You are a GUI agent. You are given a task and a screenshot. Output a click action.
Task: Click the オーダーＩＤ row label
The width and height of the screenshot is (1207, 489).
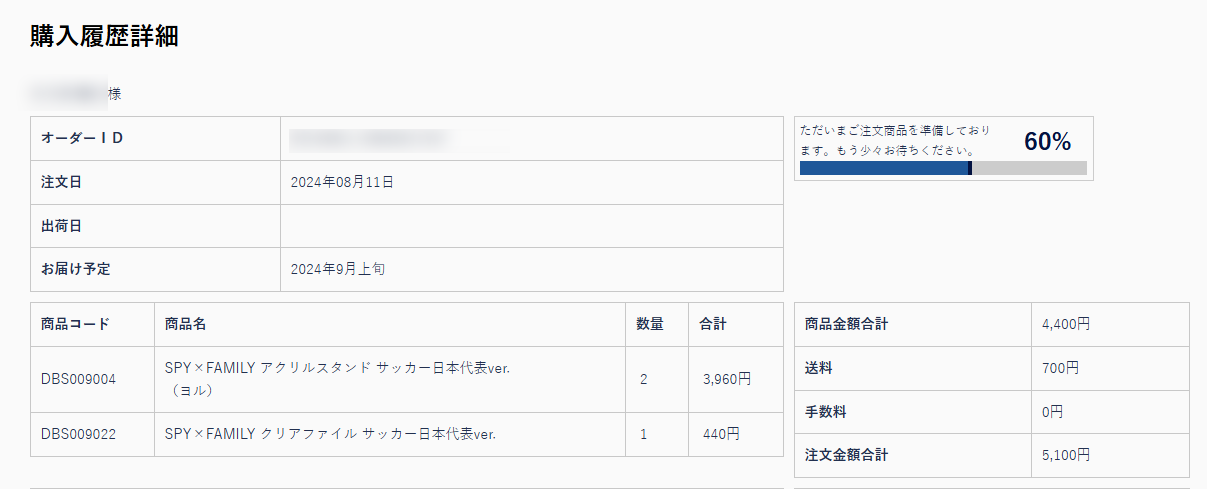point(82,138)
